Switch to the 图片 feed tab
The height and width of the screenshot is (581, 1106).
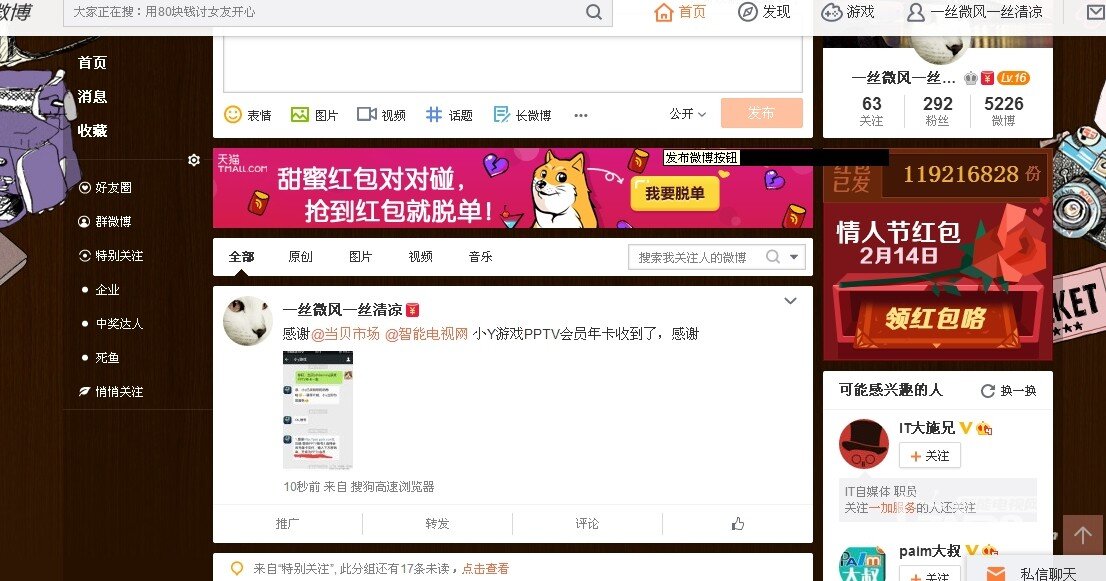(x=360, y=257)
